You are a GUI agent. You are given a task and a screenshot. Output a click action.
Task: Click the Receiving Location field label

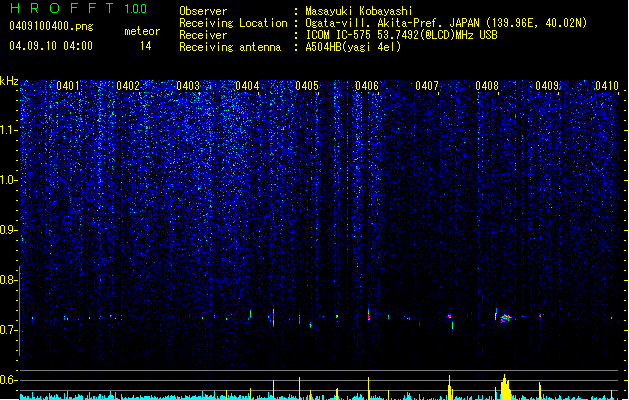click(x=233, y=23)
